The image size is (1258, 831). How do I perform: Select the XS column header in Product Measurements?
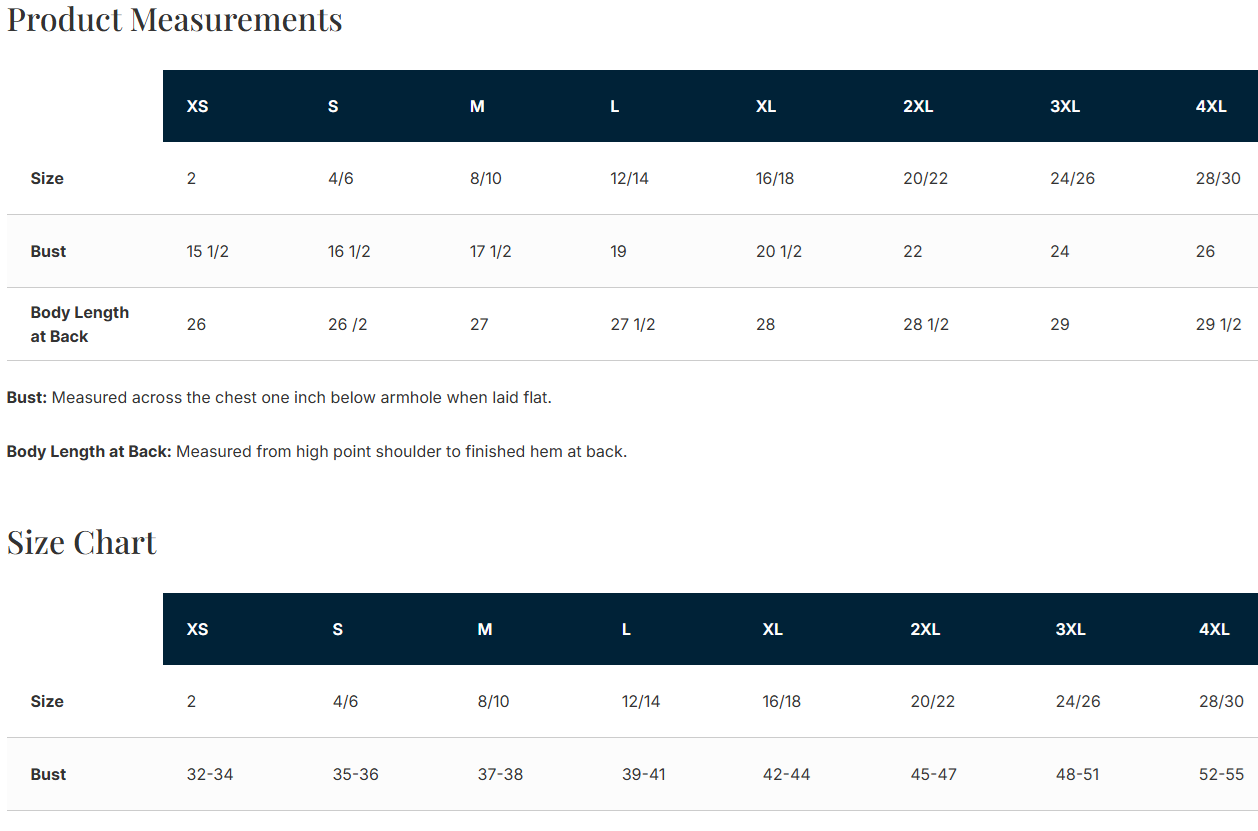(197, 106)
